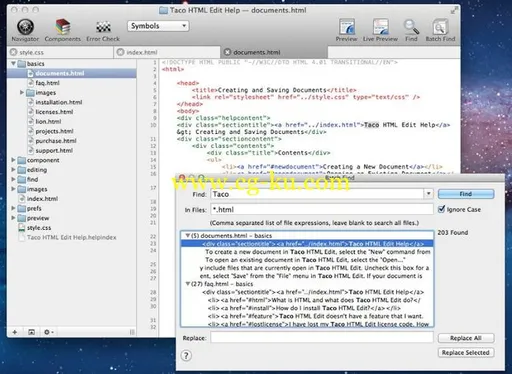The height and width of the screenshot is (374, 512).
Task: Select index.html in the sidebar tree
Action: coord(42,199)
